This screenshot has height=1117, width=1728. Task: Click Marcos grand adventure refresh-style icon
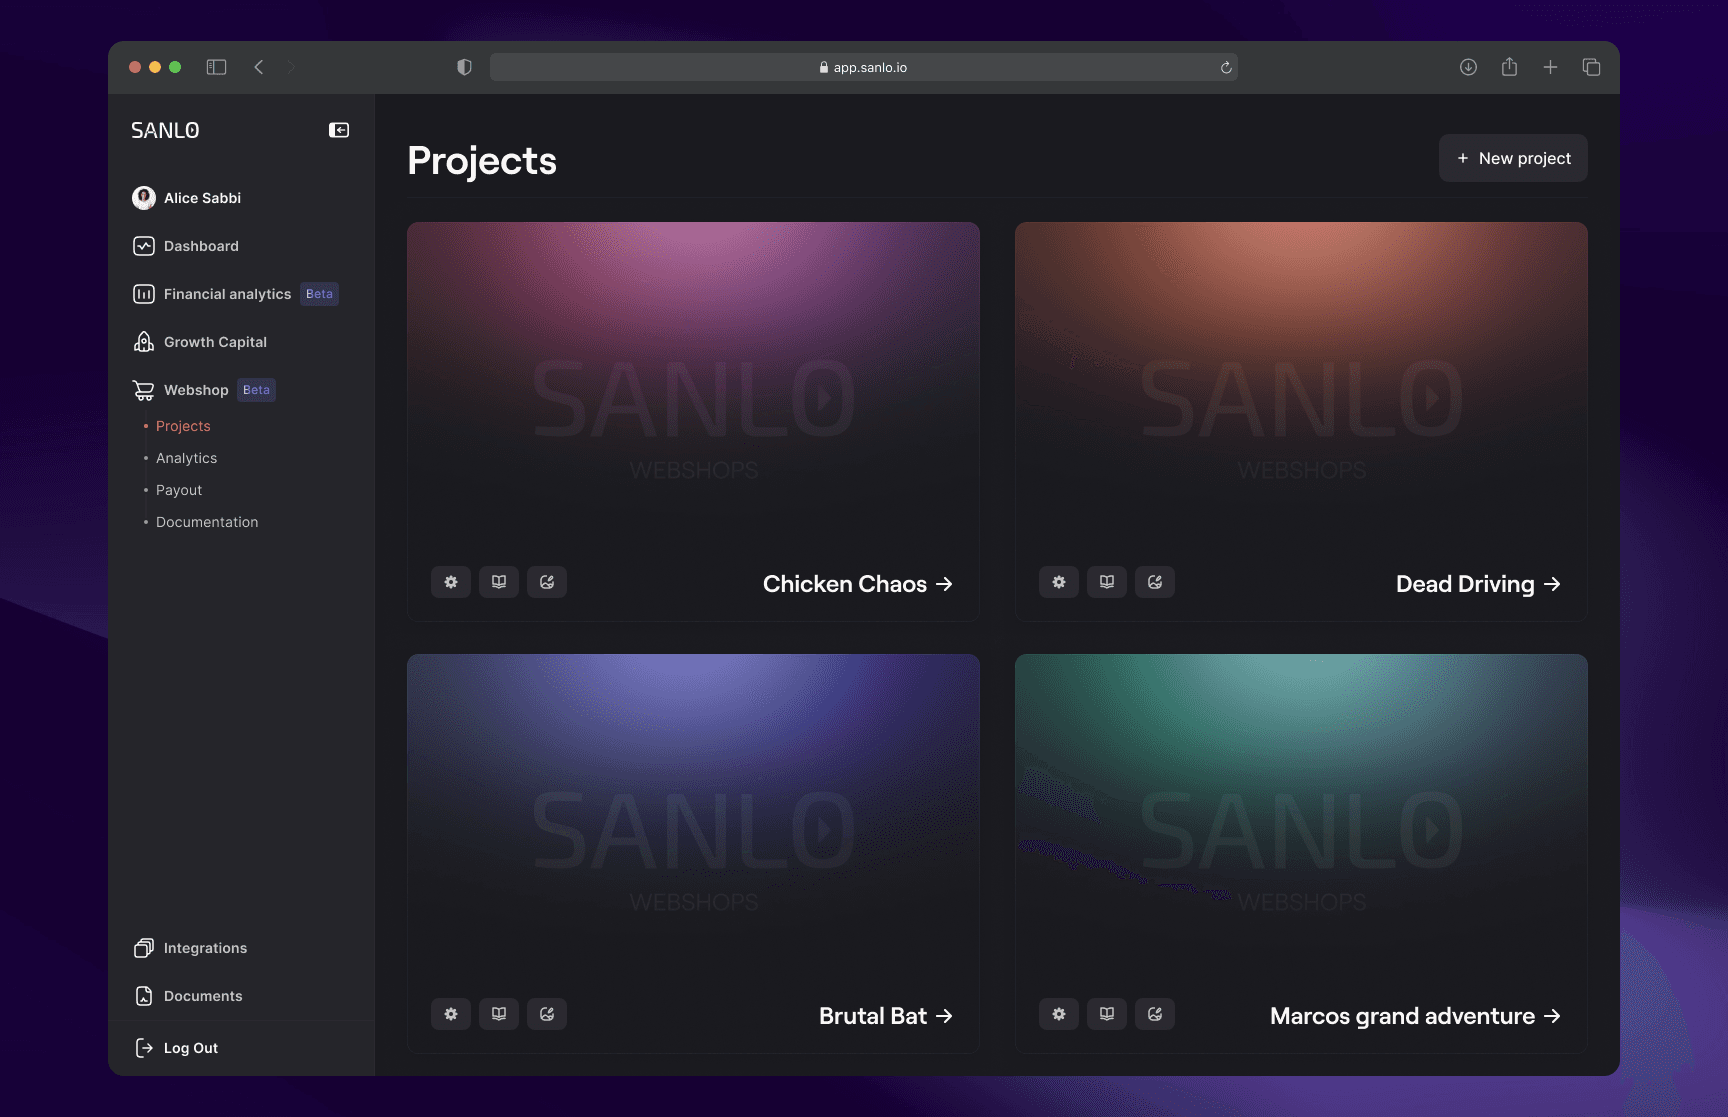[x=1155, y=1014]
